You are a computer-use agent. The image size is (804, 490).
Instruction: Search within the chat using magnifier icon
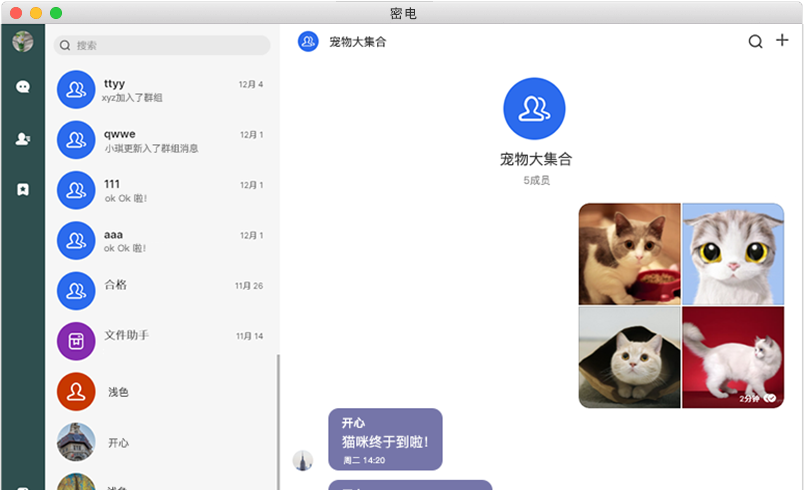pyautogui.click(x=755, y=42)
